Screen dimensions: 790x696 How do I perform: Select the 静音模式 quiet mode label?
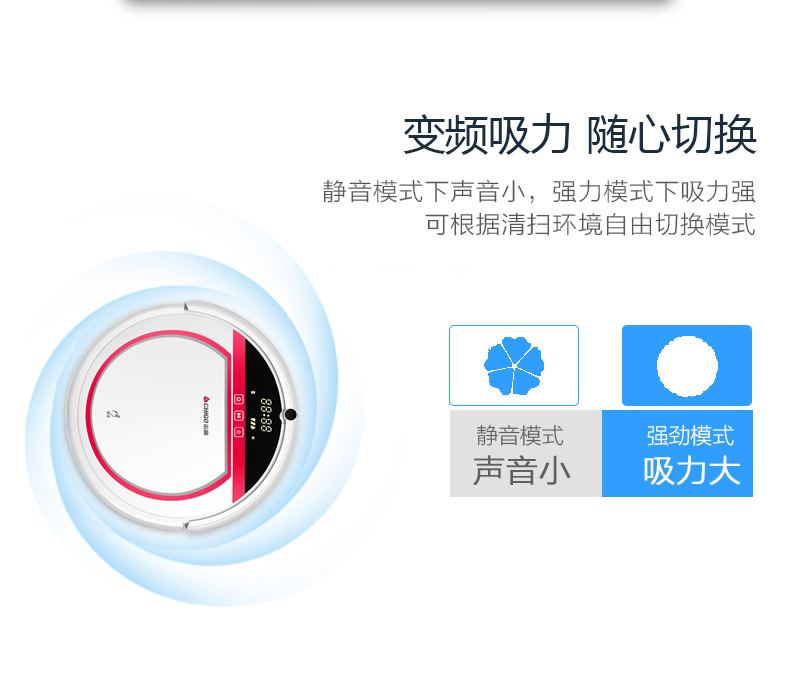pos(520,435)
